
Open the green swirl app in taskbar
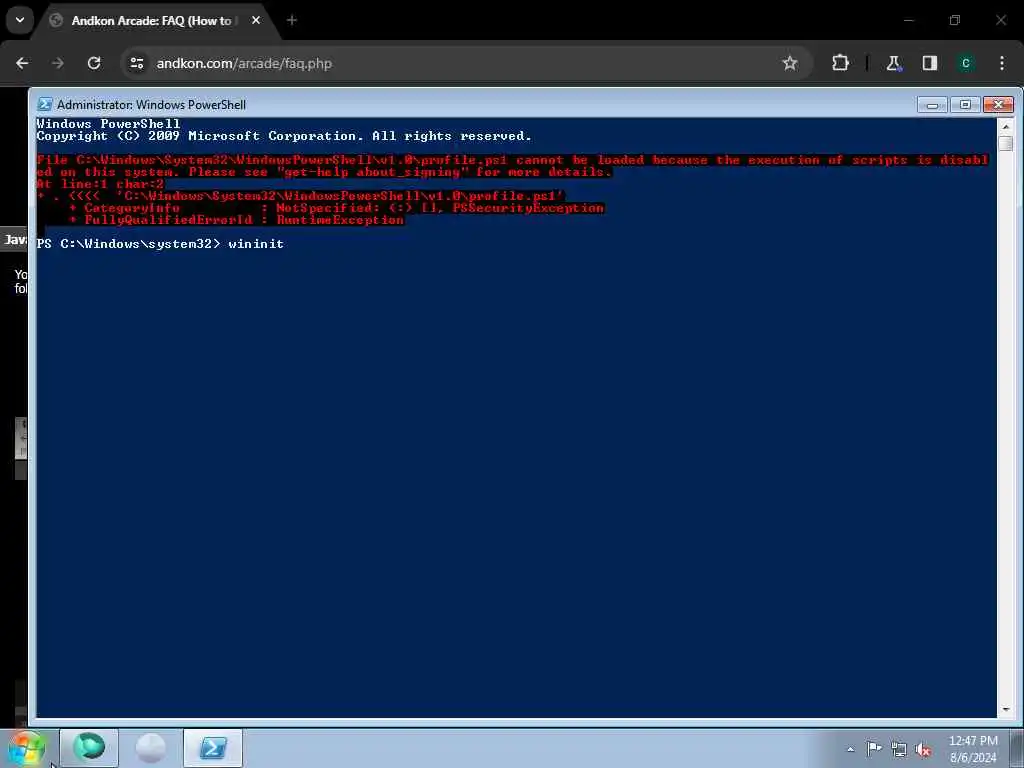(89, 748)
